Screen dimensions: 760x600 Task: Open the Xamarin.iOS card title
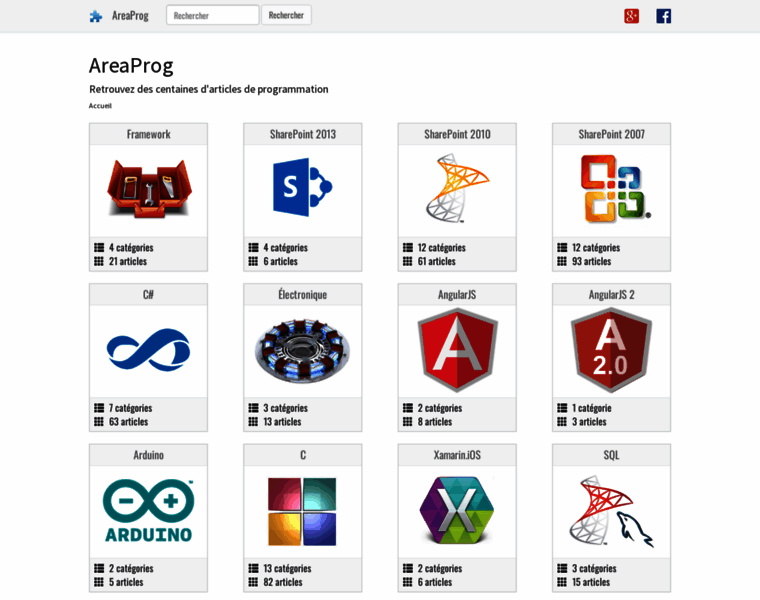pyautogui.click(x=457, y=455)
